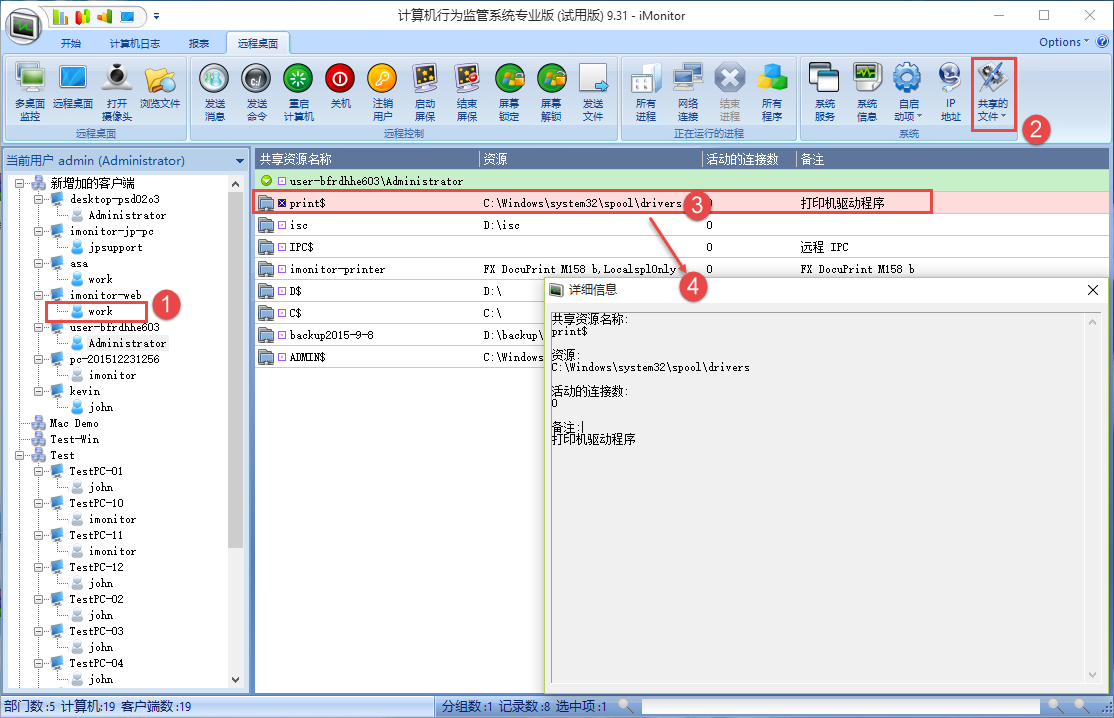
Task: Click the status bar search field
Action: coord(840,707)
